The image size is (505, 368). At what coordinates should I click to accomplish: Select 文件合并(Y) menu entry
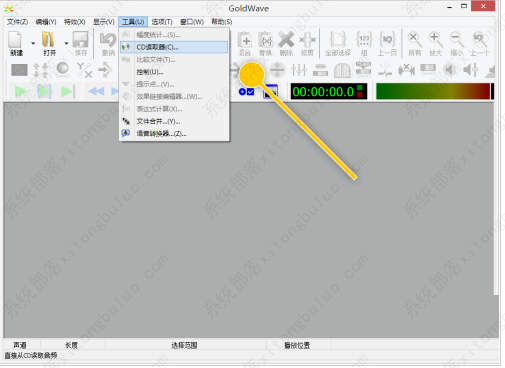point(174,121)
